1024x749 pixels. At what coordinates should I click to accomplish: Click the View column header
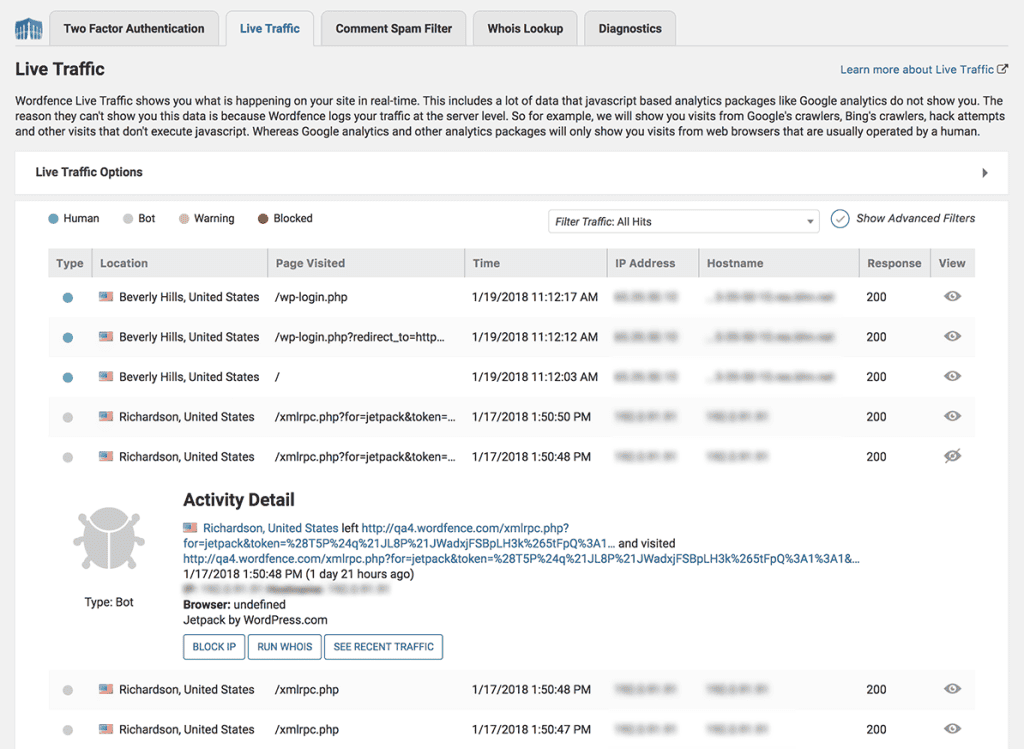point(952,263)
